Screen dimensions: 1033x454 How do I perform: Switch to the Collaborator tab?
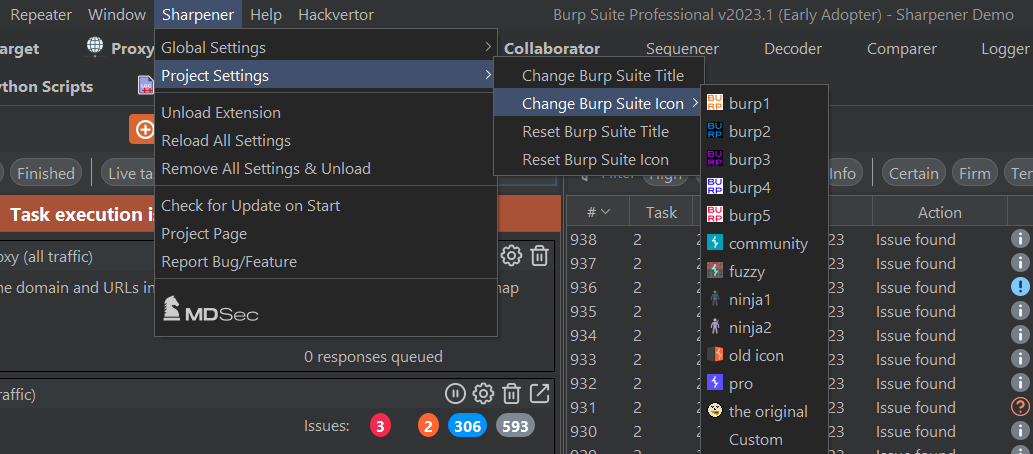pyautogui.click(x=552, y=48)
